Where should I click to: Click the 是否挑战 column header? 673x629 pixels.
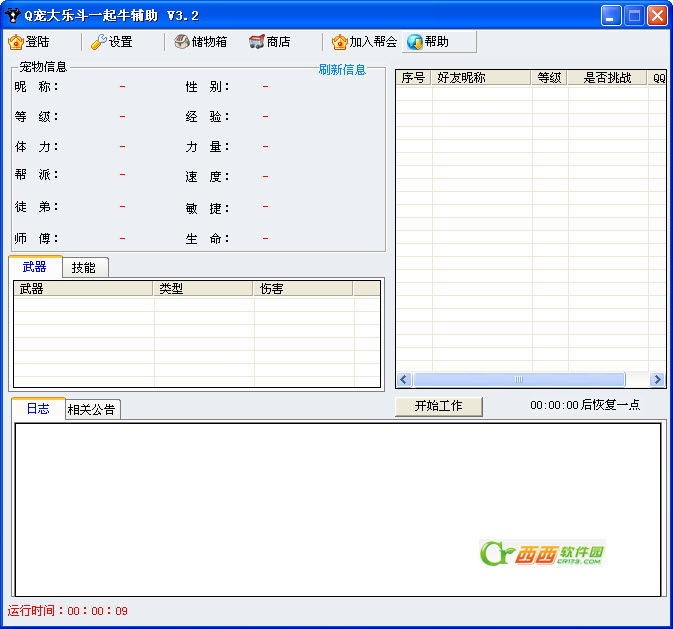point(607,78)
